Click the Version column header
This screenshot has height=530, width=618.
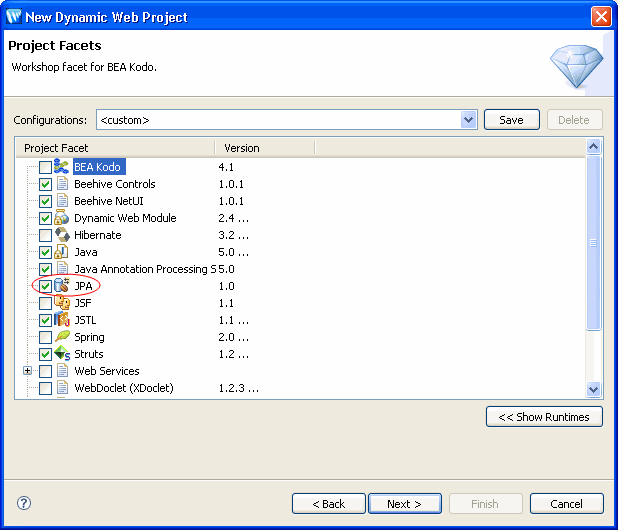(265, 148)
